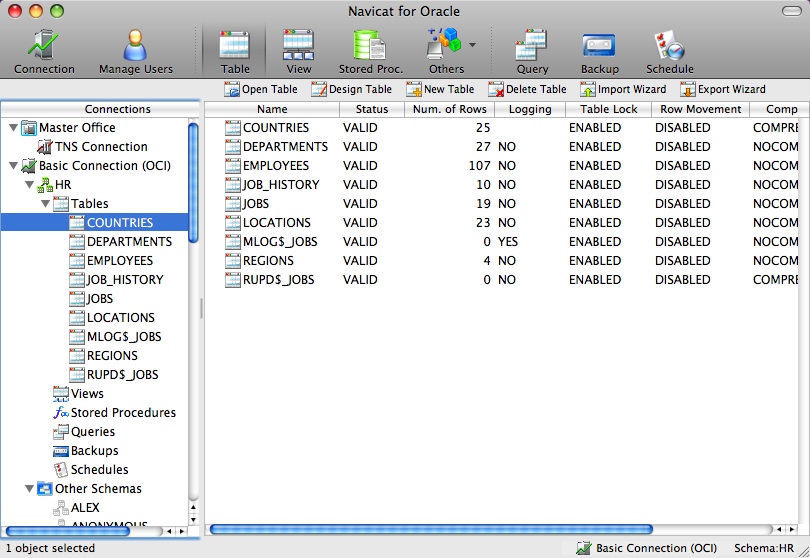This screenshot has height=558, width=810.
Task: Collapse the Tables tree node
Action: 45,204
